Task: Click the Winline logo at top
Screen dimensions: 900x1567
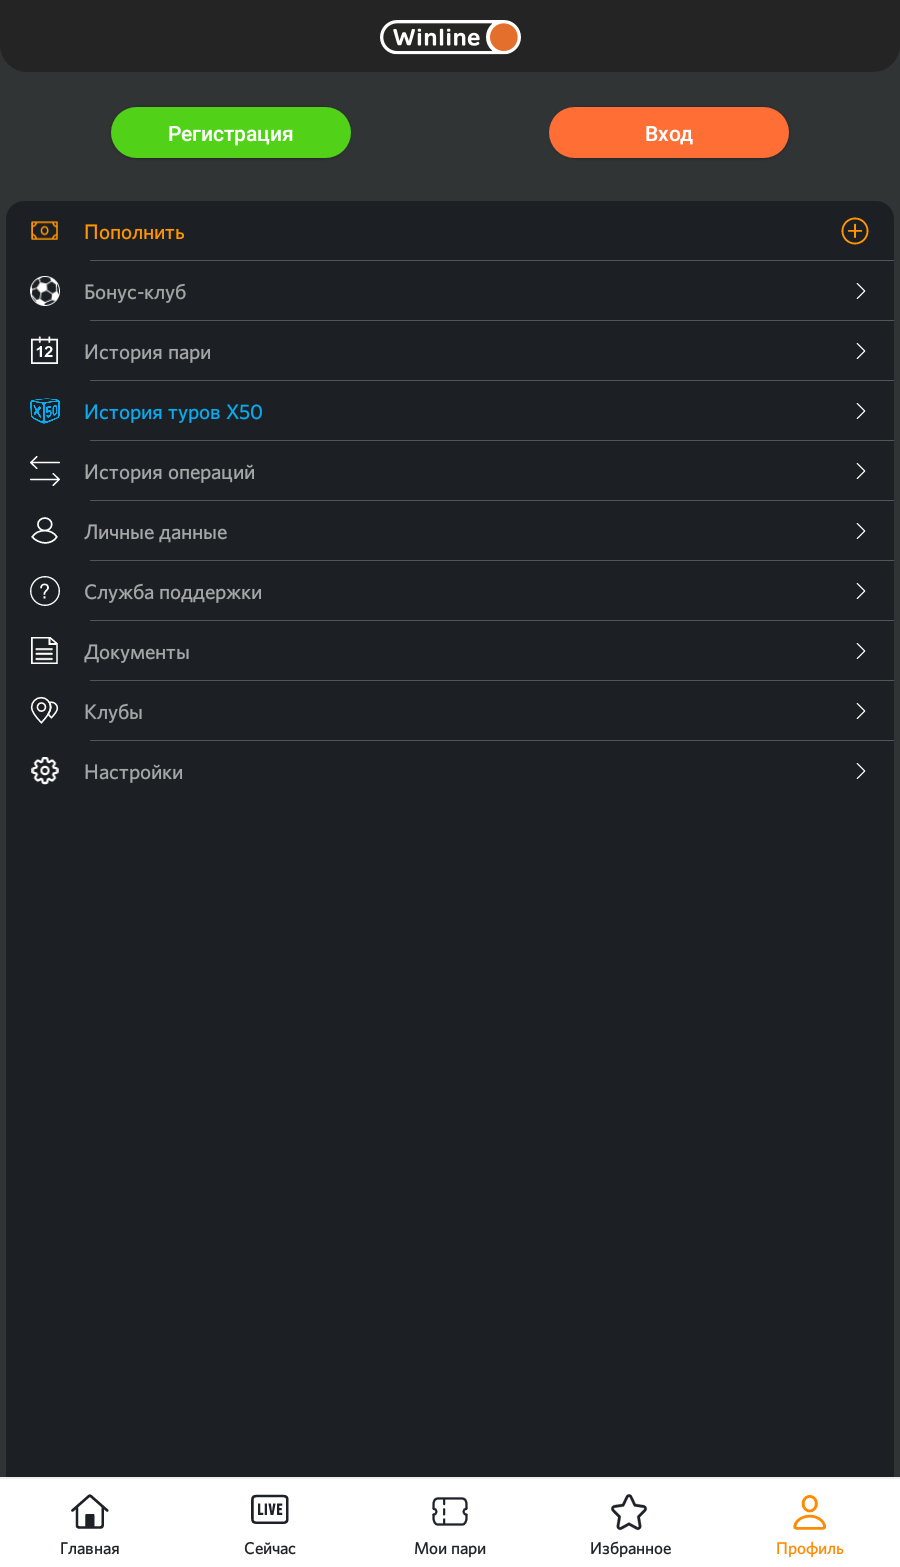Action: (450, 38)
